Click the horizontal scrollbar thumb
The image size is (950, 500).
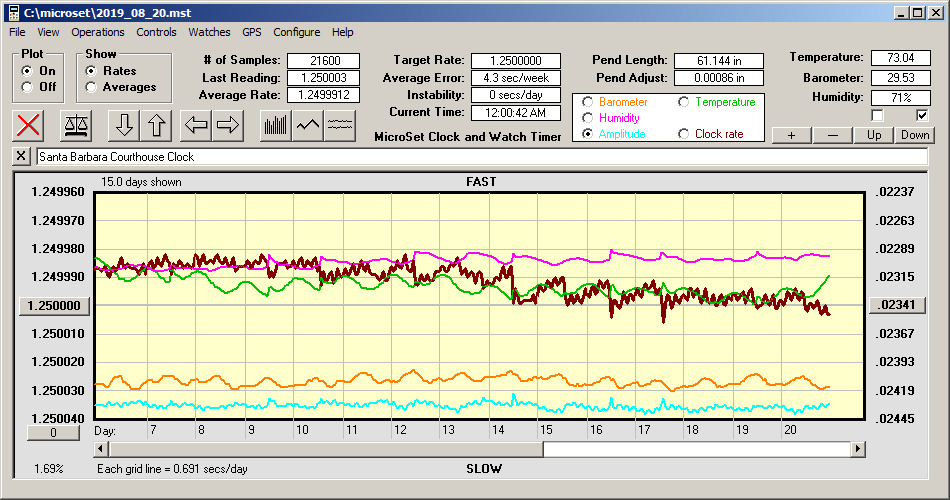[326, 449]
